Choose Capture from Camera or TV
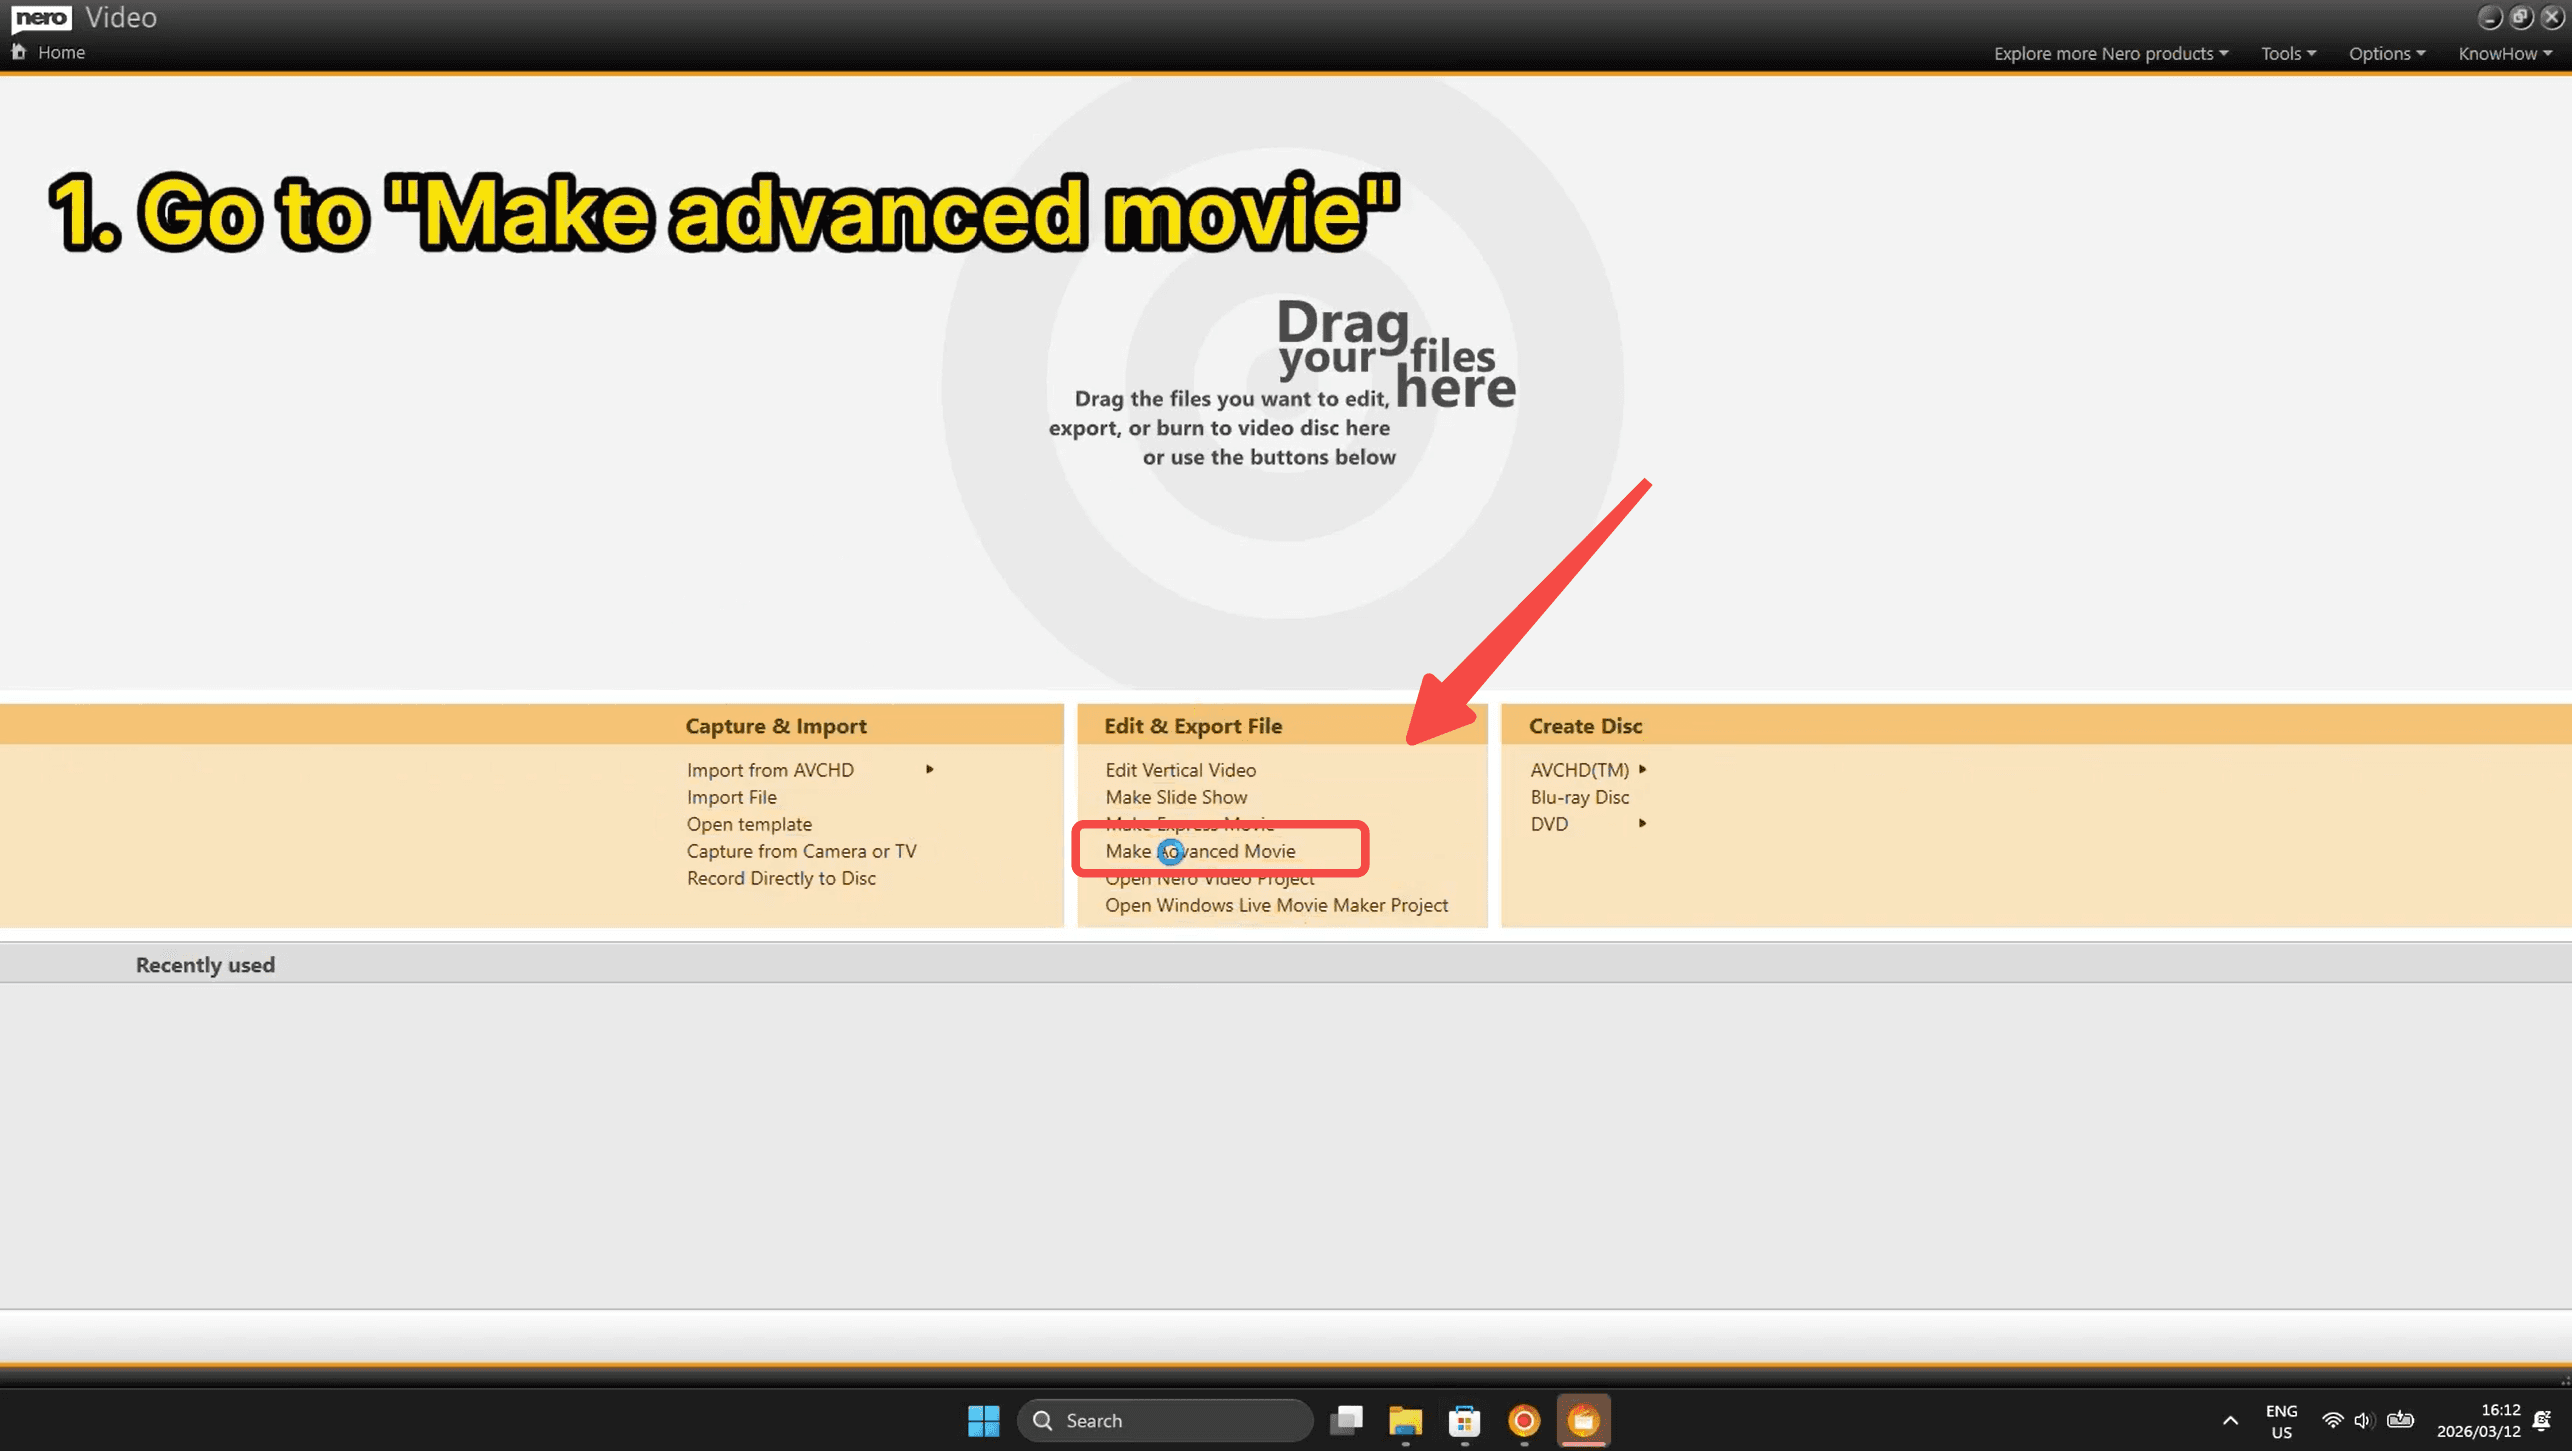Image resolution: width=2572 pixels, height=1451 pixels. [801, 851]
